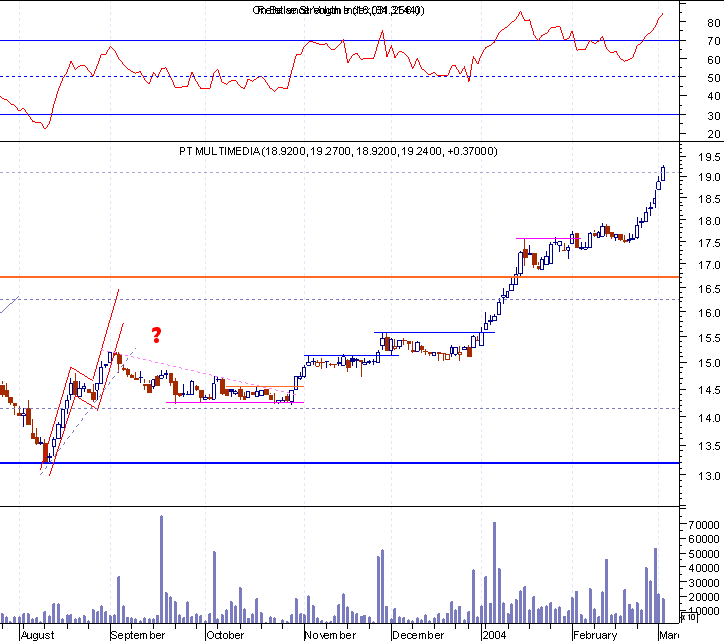
Task: Click the 40000 volume axis label
Action: click(x=704, y=568)
